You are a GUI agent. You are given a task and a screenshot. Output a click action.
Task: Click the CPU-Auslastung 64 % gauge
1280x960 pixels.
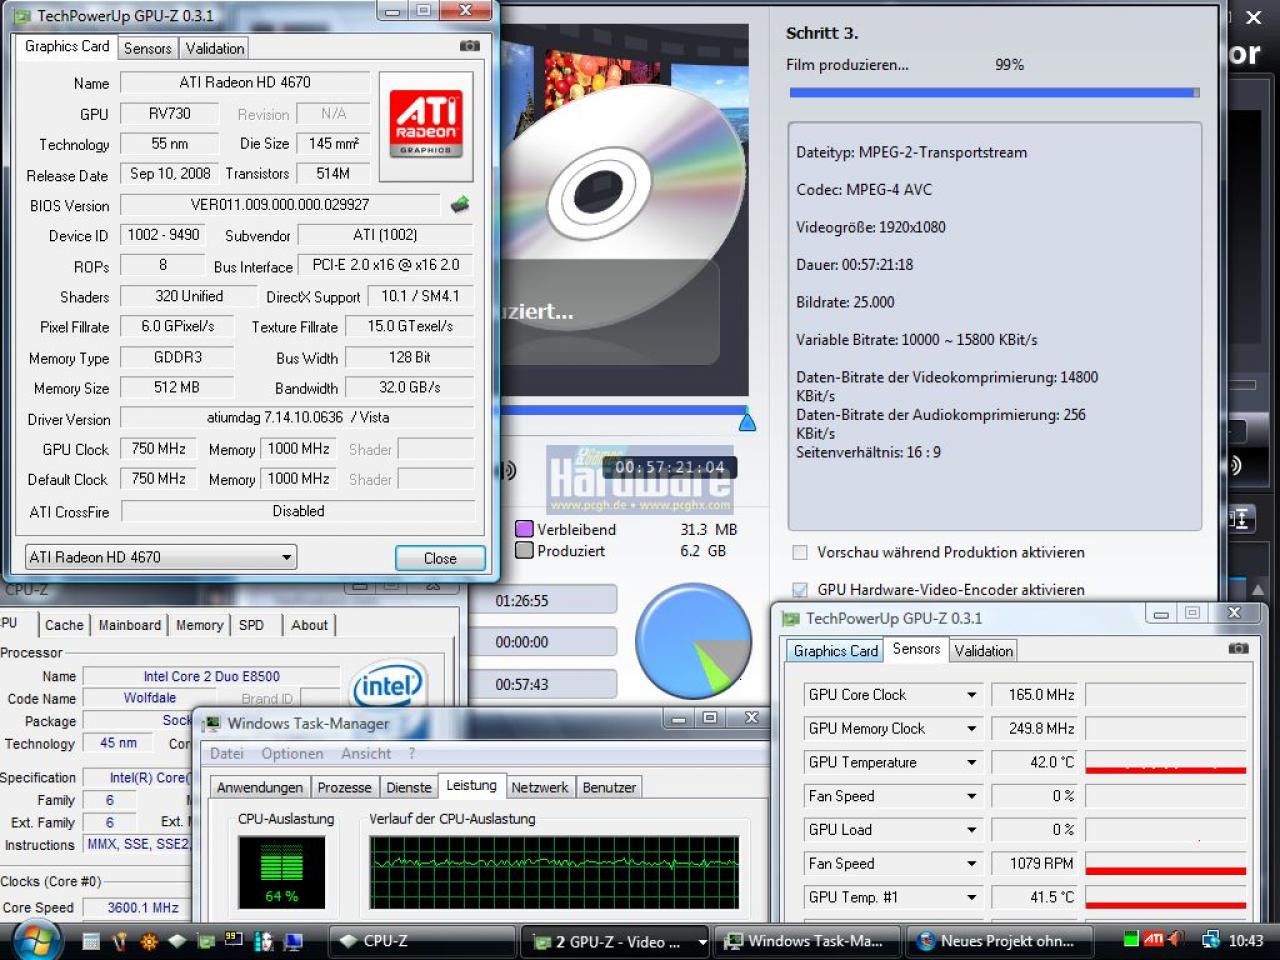pos(282,872)
